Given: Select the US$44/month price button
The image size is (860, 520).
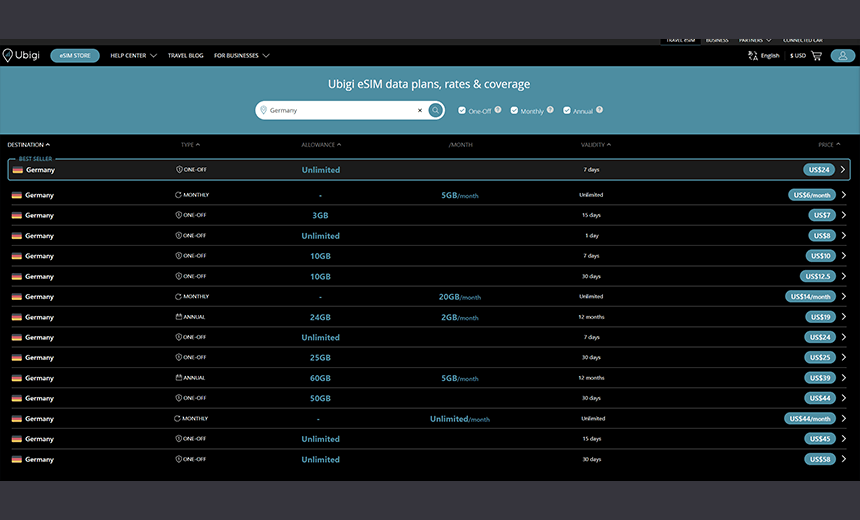Looking at the screenshot, I should (x=810, y=418).
